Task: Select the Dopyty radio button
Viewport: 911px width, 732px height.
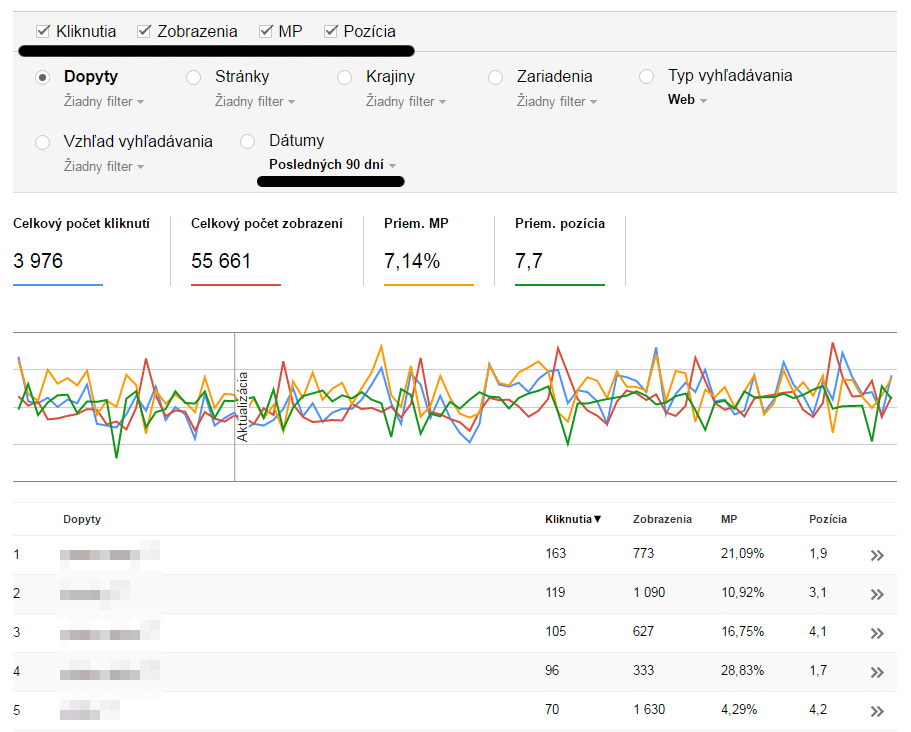Action: pyautogui.click(x=42, y=77)
